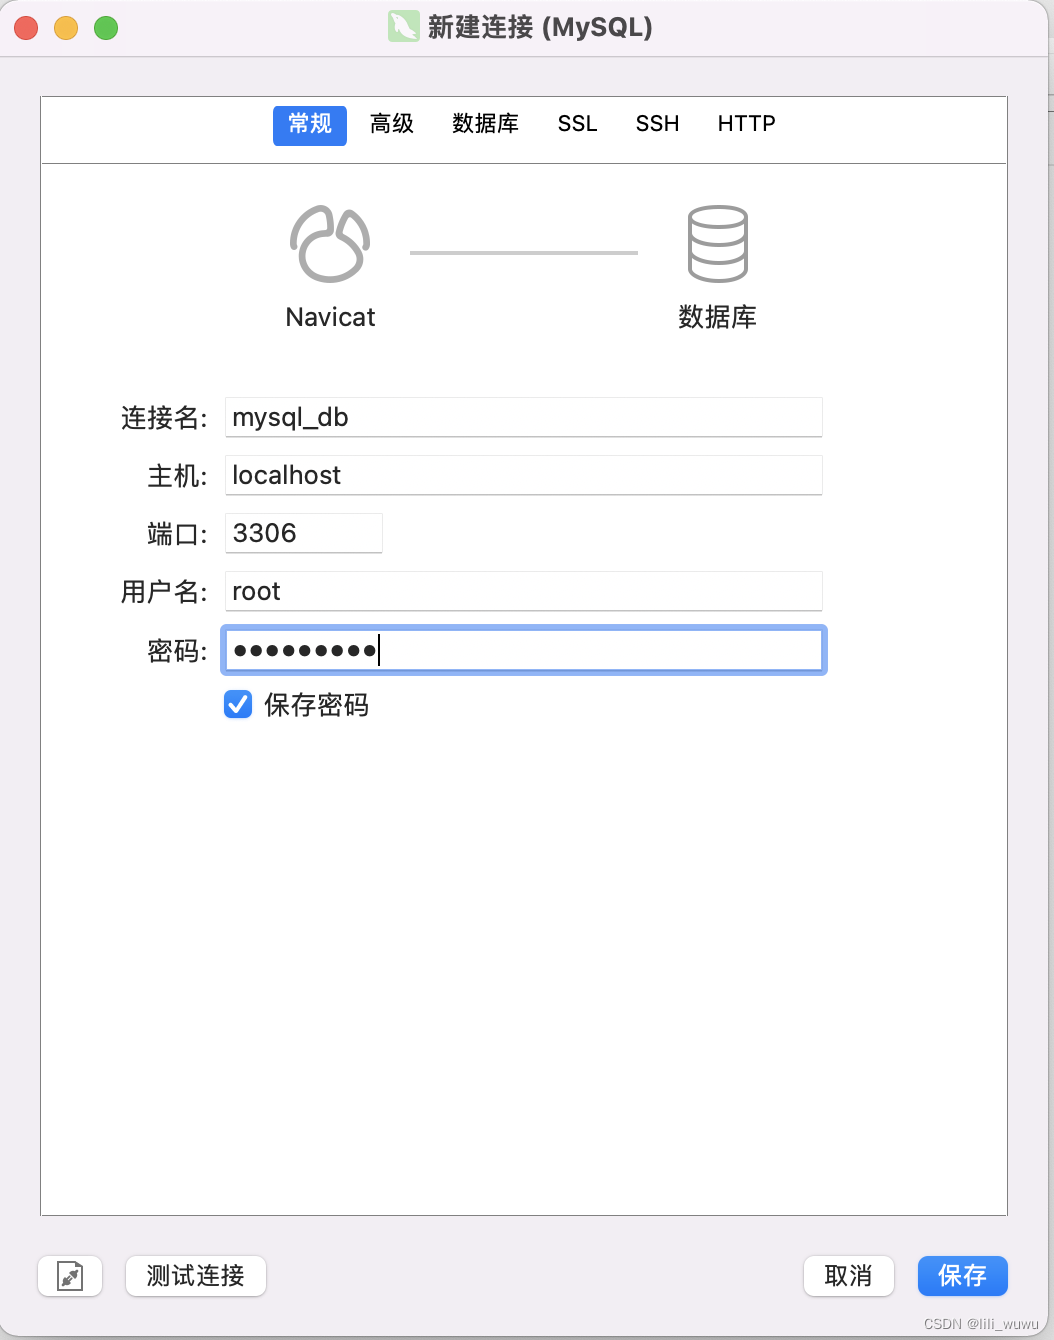Select the 数据库 tab

(485, 124)
